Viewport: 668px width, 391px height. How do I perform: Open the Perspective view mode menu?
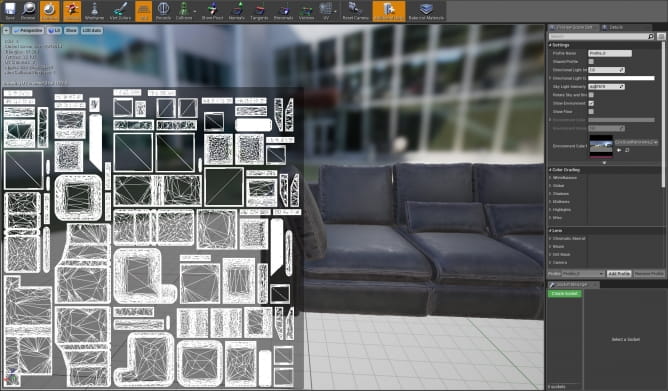point(28,30)
